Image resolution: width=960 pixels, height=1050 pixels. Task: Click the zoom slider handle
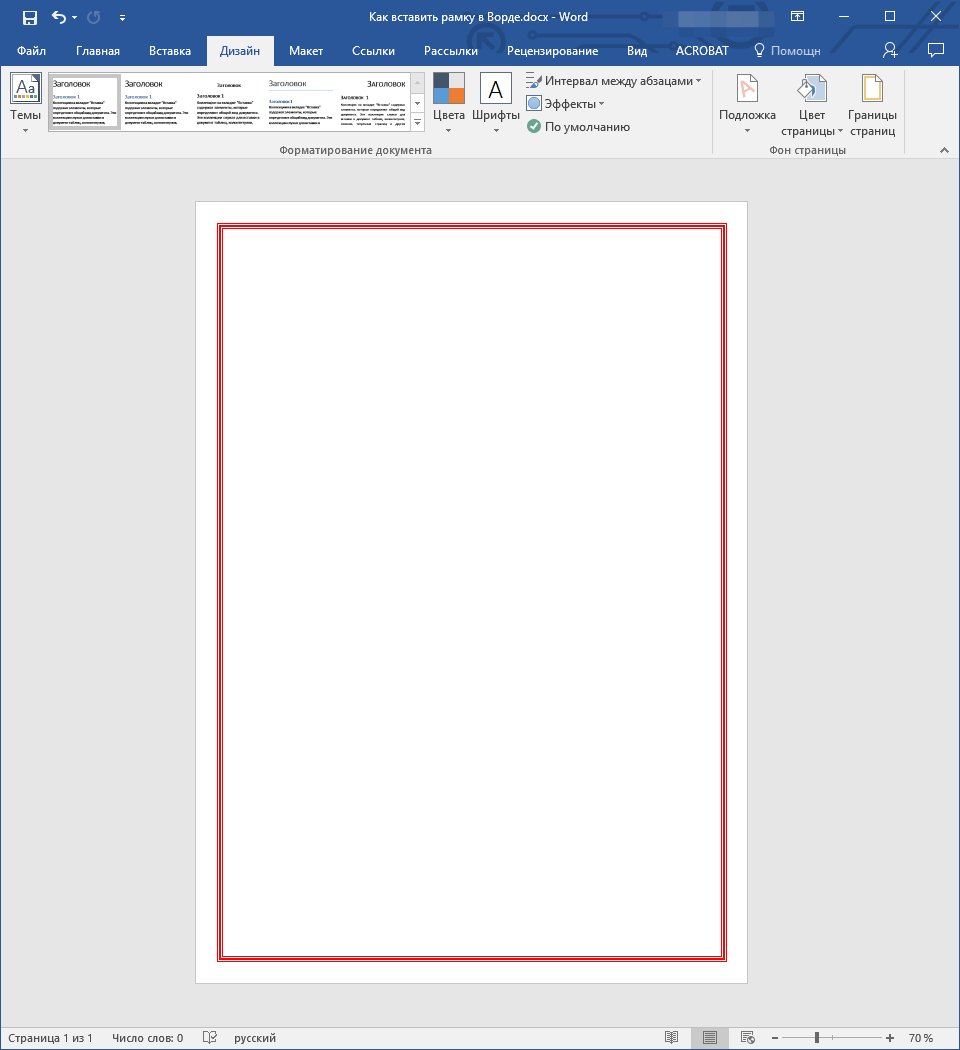point(817,1038)
